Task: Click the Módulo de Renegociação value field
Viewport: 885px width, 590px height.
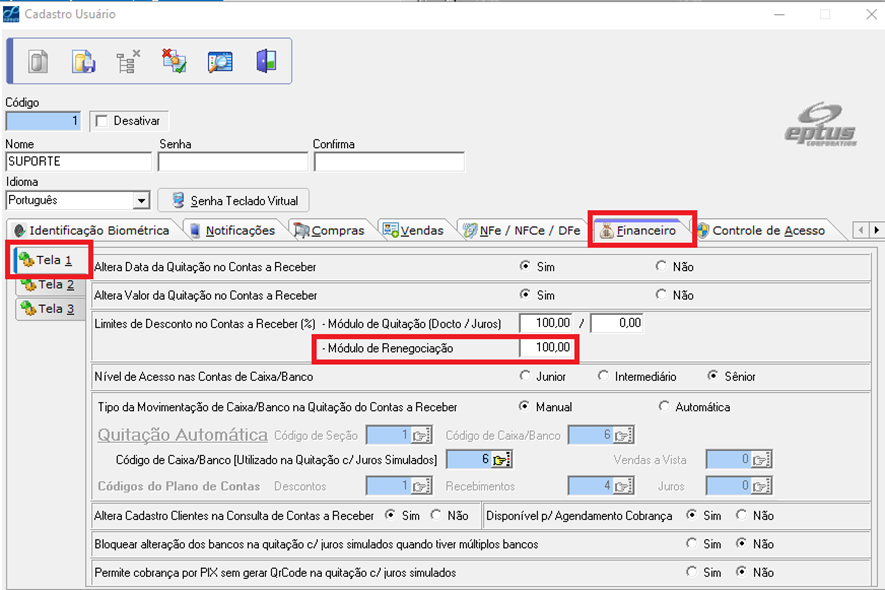Action: click(548, 348)
